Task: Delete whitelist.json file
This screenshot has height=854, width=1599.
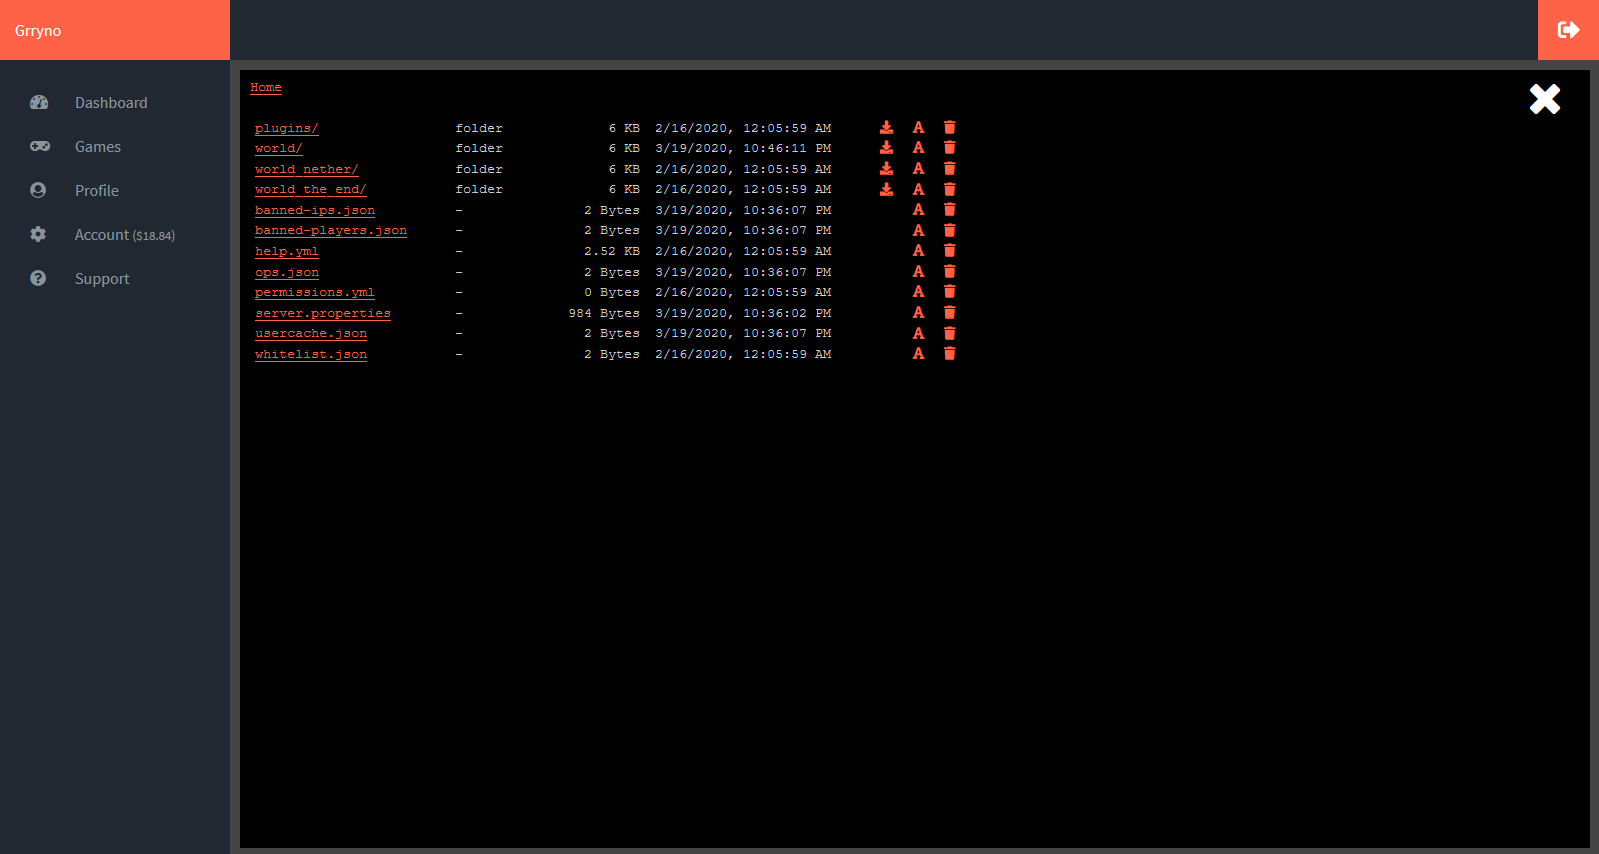Action: point(950,354)
